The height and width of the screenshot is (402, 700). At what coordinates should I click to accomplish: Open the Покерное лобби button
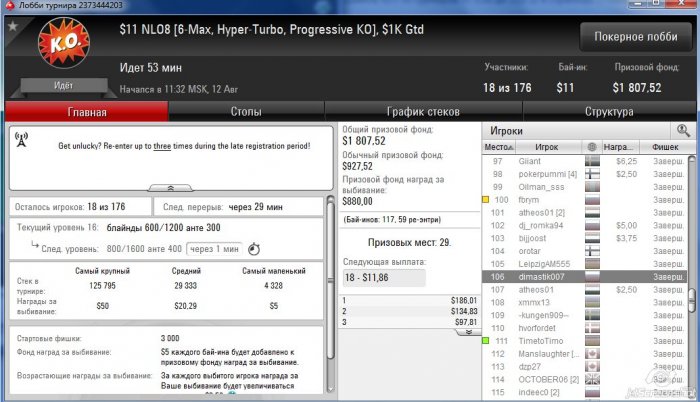(635, 37)
